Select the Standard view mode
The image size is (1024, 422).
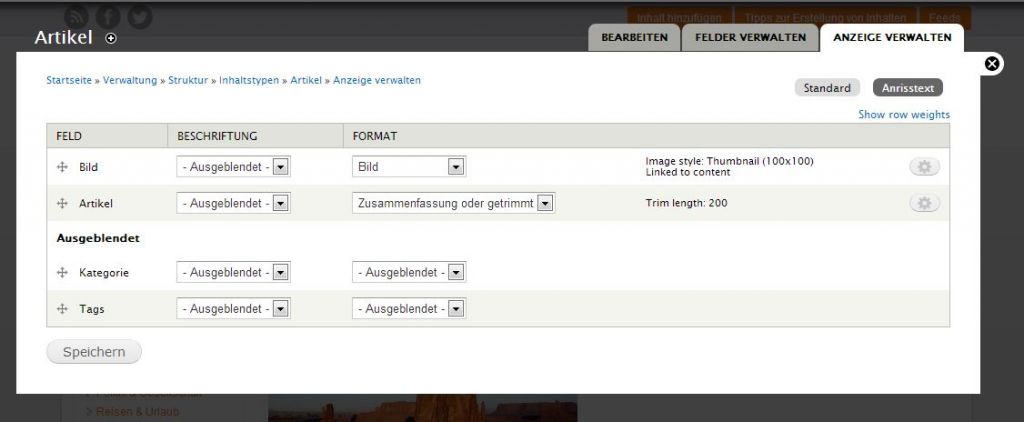point(827,88)
